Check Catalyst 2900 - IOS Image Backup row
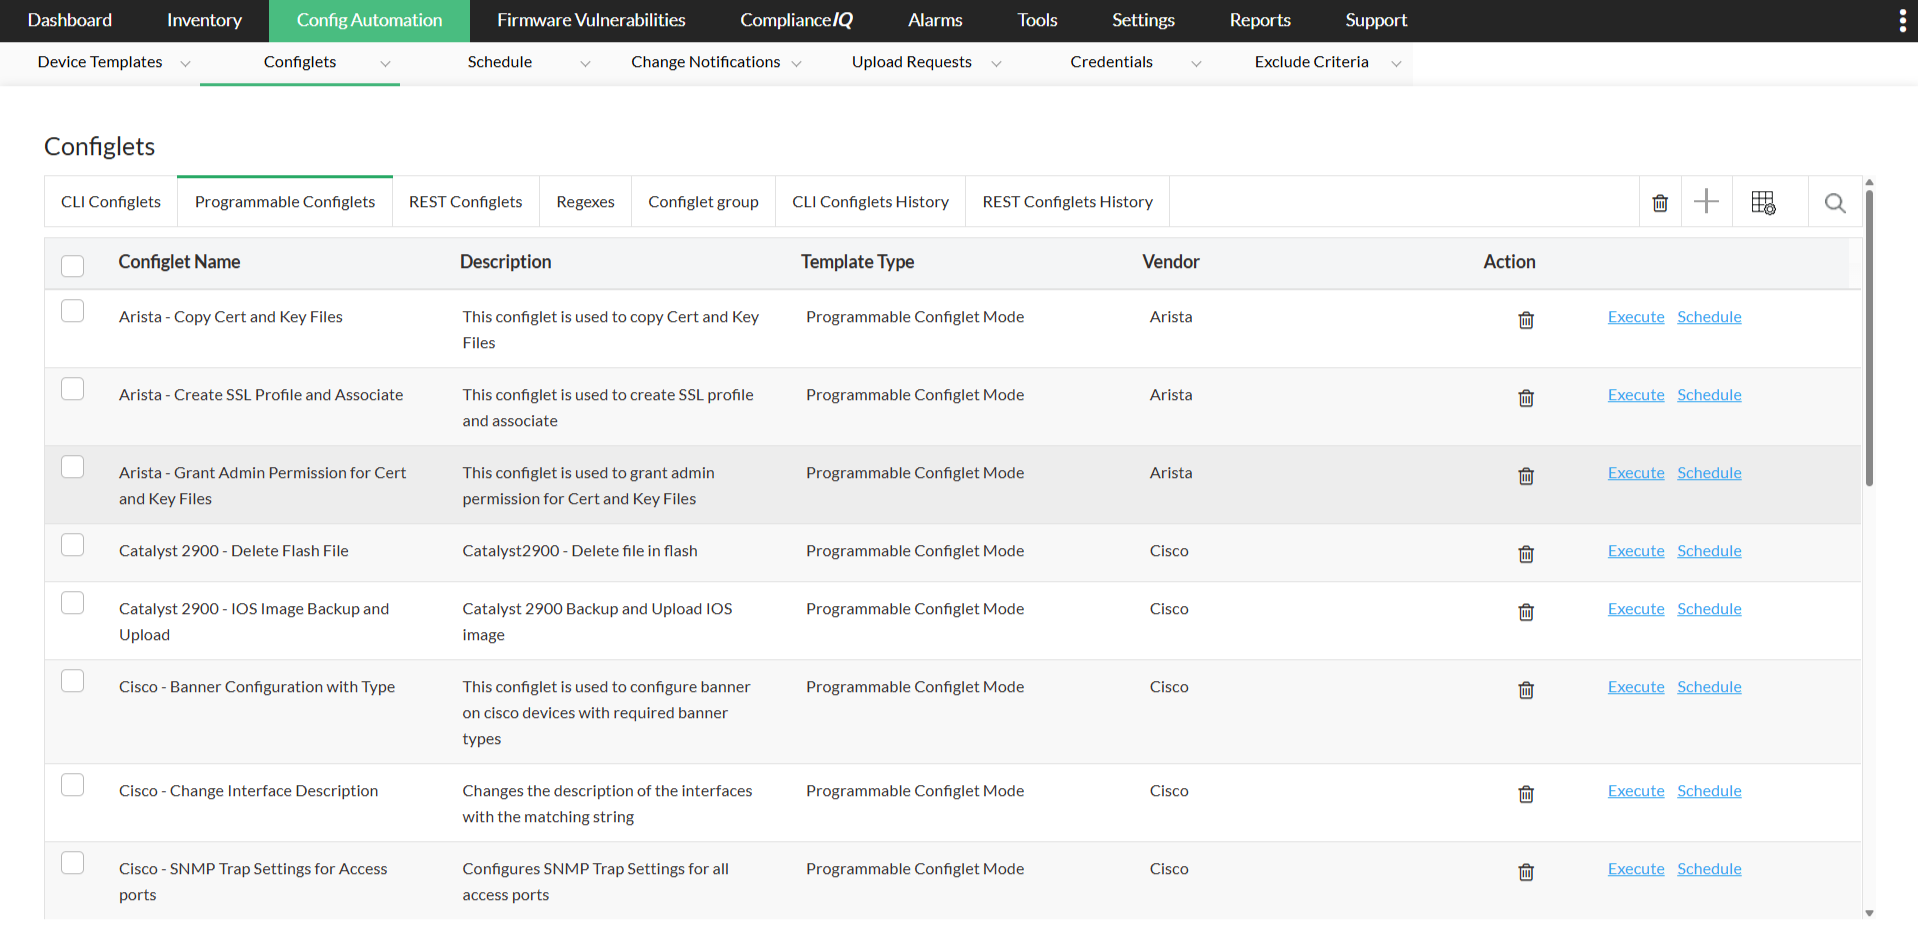1918x925 pixels. [72, 603]
